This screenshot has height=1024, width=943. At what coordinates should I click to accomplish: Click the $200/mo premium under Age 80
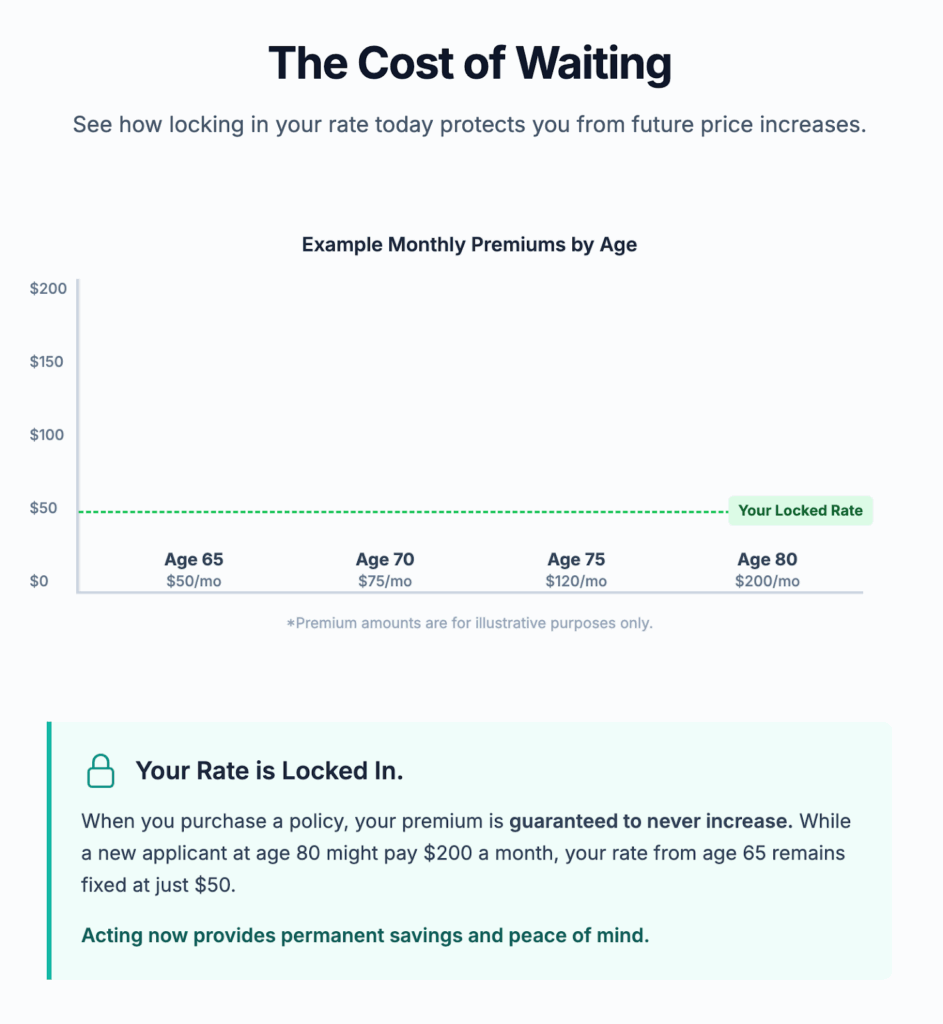[x=767, y=581]
